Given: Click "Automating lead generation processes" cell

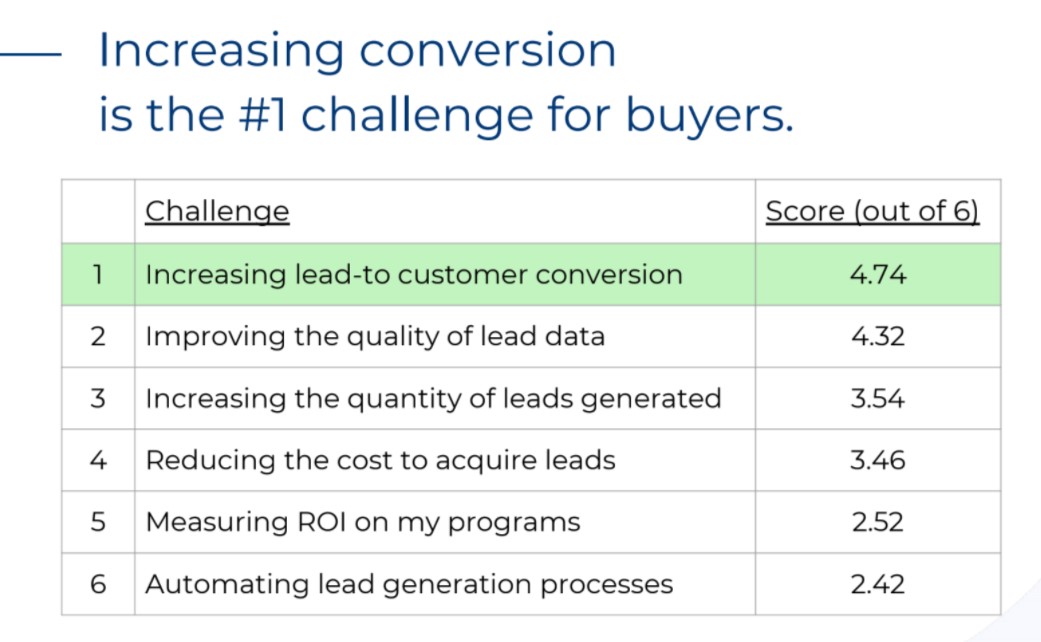Looking at the screenshot, I should [409, 584].
